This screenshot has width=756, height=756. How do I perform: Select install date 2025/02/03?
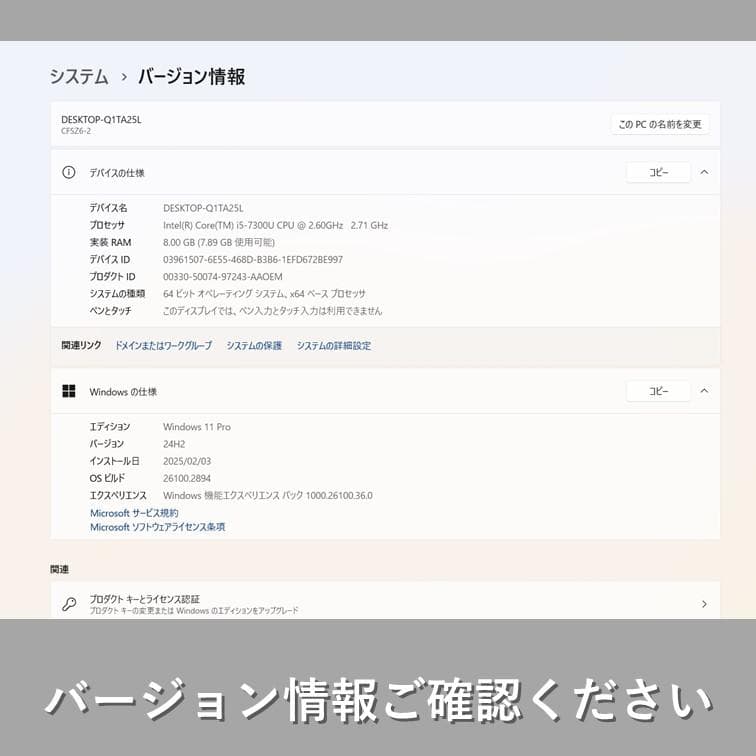pyautogui.click(x=187, y=461)
